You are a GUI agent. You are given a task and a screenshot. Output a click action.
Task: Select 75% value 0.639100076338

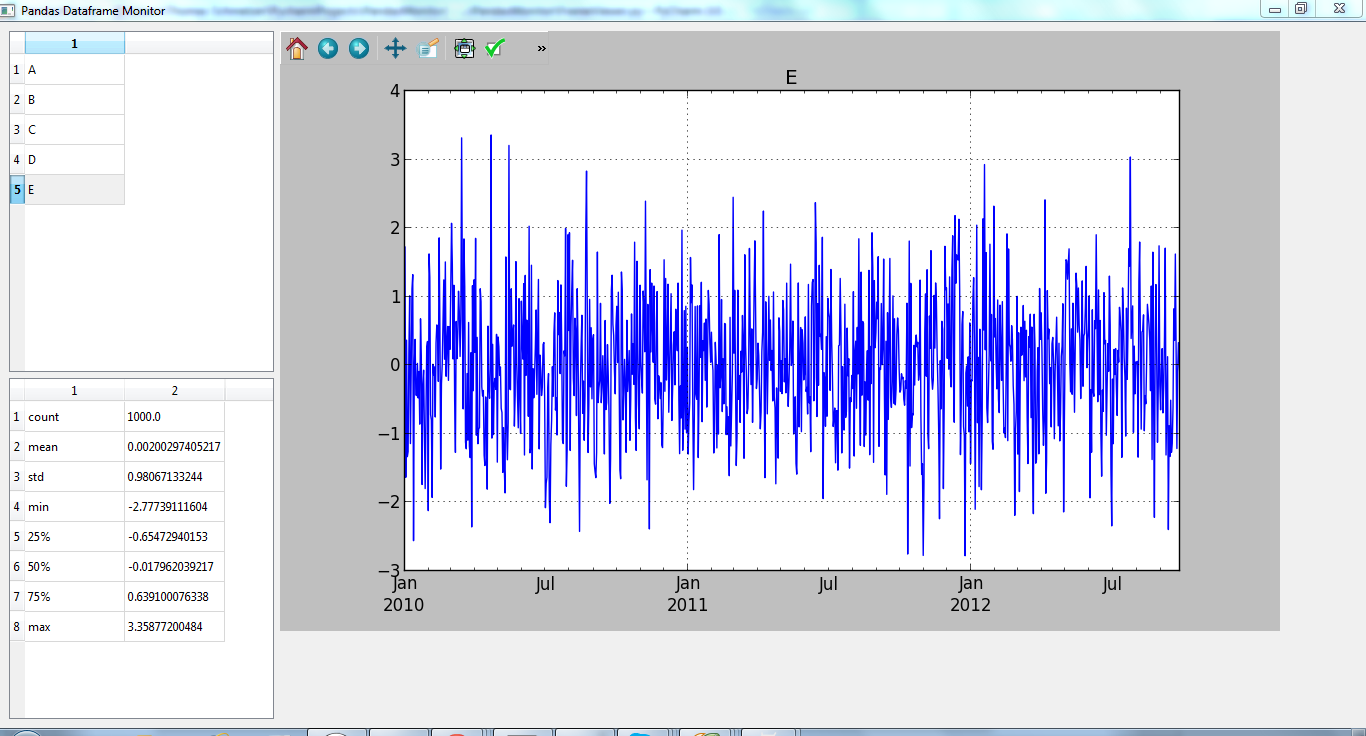tap(175, 597)
